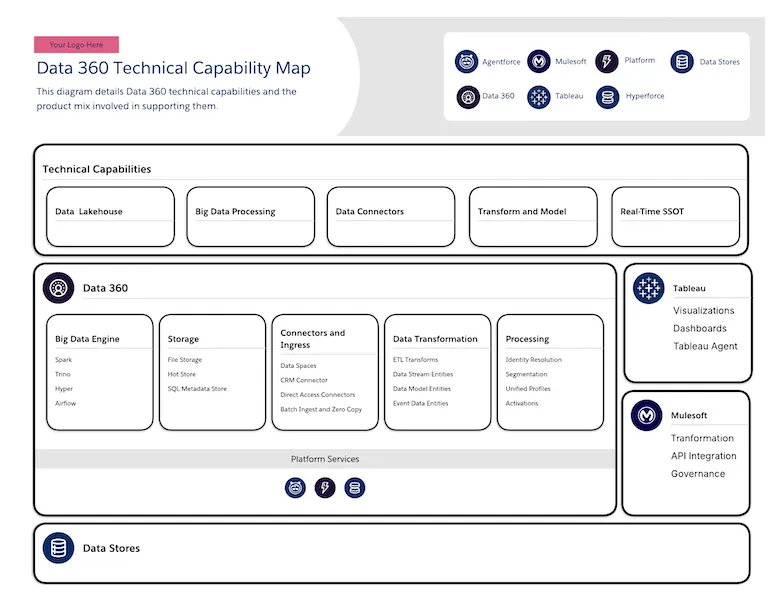Click the Data Stores icon in the legend
Image resolution: width=782 pixels, height=600 pixels.
point(682,62)
